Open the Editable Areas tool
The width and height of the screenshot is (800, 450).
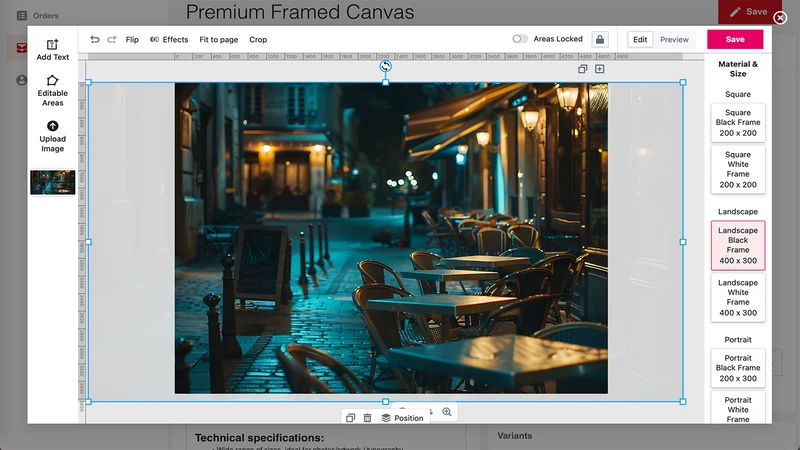[52, 91]
